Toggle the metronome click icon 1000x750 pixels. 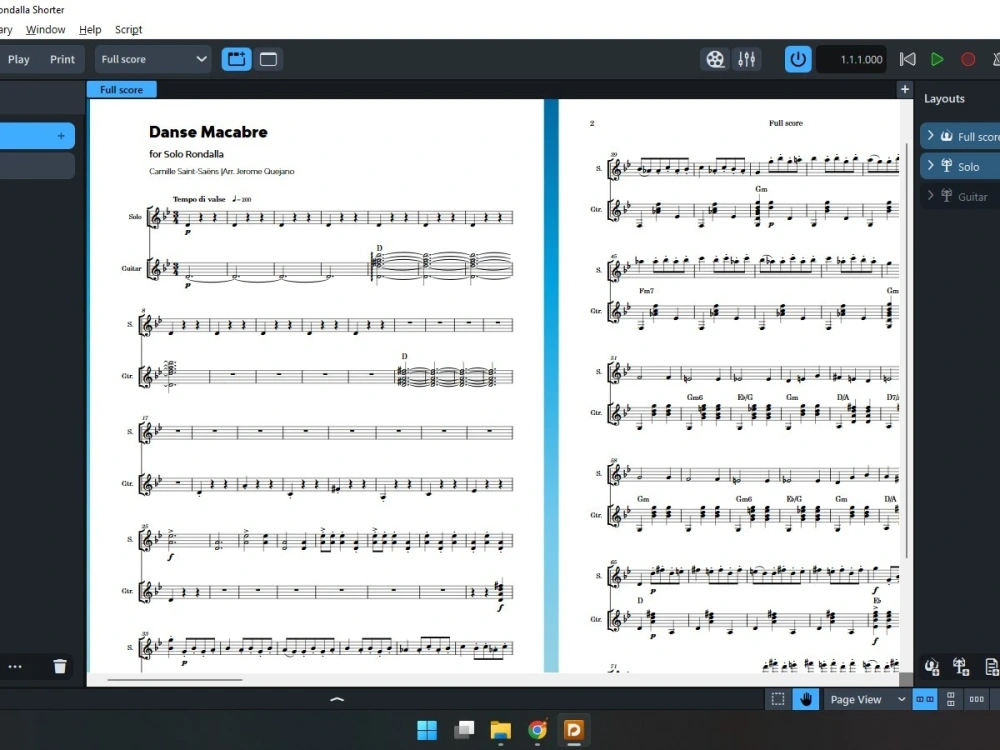(x=996, y=59)
